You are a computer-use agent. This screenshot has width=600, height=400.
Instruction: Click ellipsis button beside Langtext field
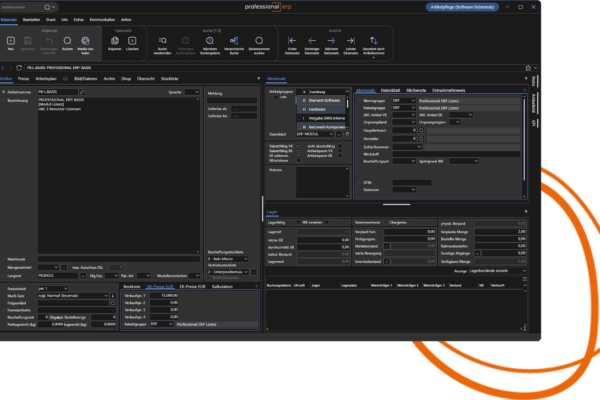pos(83,276)
